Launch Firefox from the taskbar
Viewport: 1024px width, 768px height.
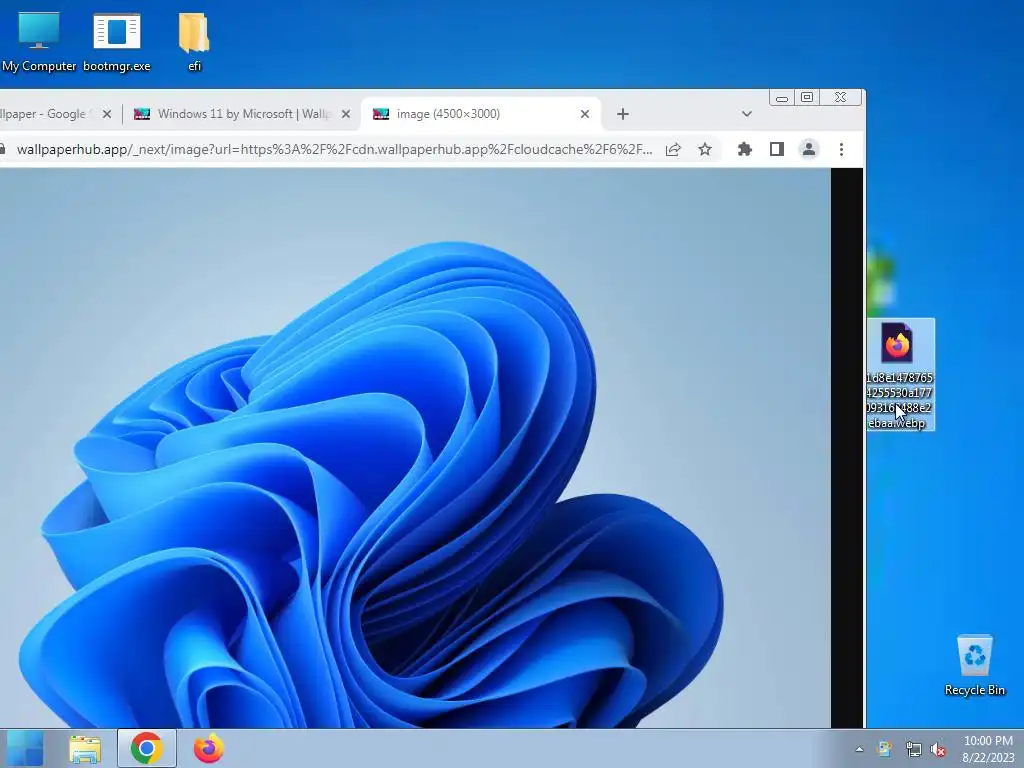pos(208,748)
